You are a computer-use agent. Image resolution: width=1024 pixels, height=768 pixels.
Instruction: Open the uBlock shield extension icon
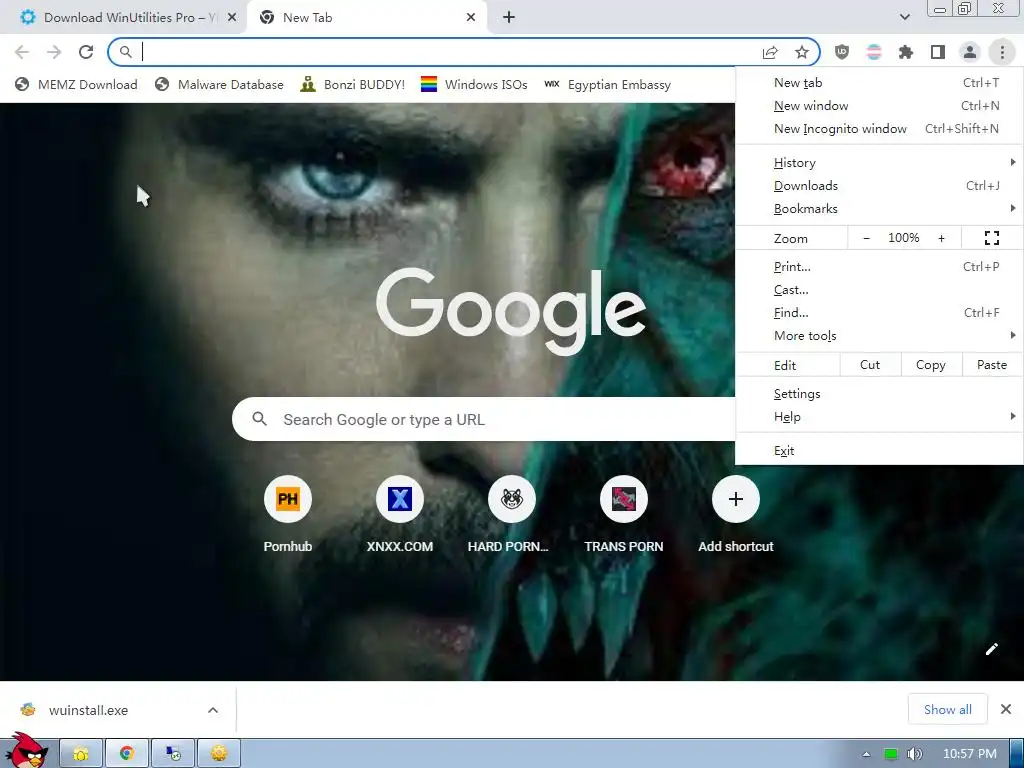(x=842, y=52)
